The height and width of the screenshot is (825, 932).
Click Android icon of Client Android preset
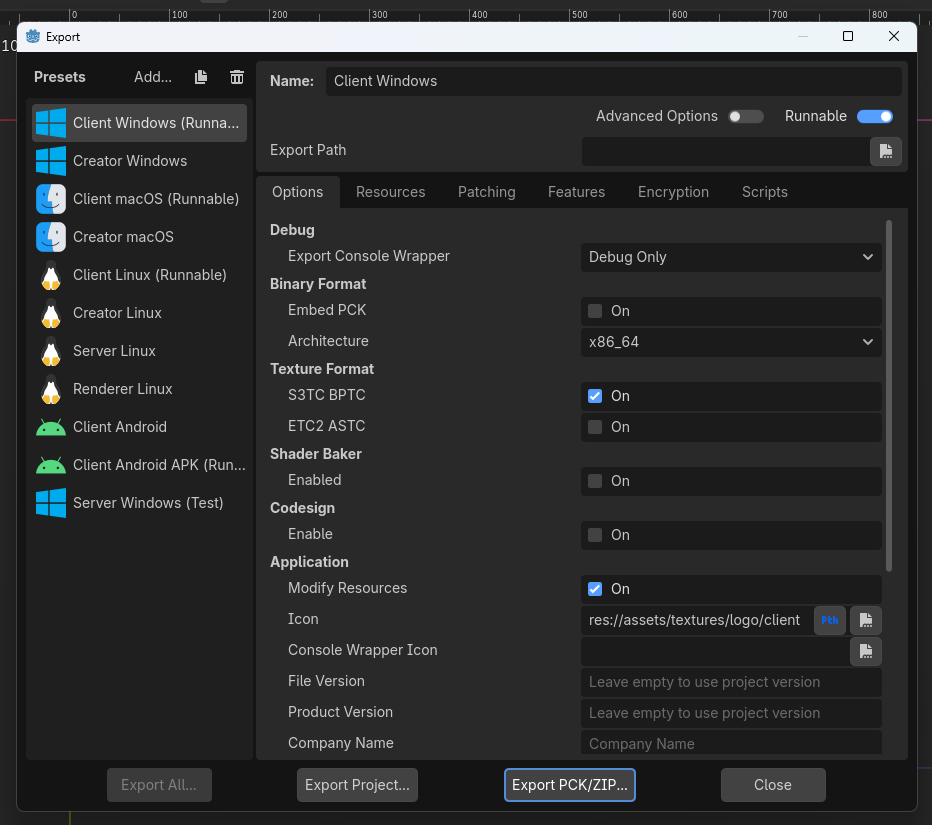click(x=51, y=427)
